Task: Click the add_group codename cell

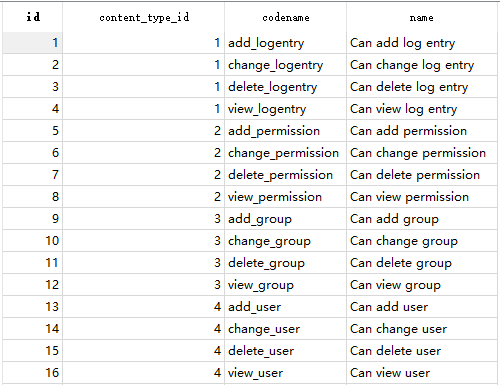Action: (x=286, y=219)
